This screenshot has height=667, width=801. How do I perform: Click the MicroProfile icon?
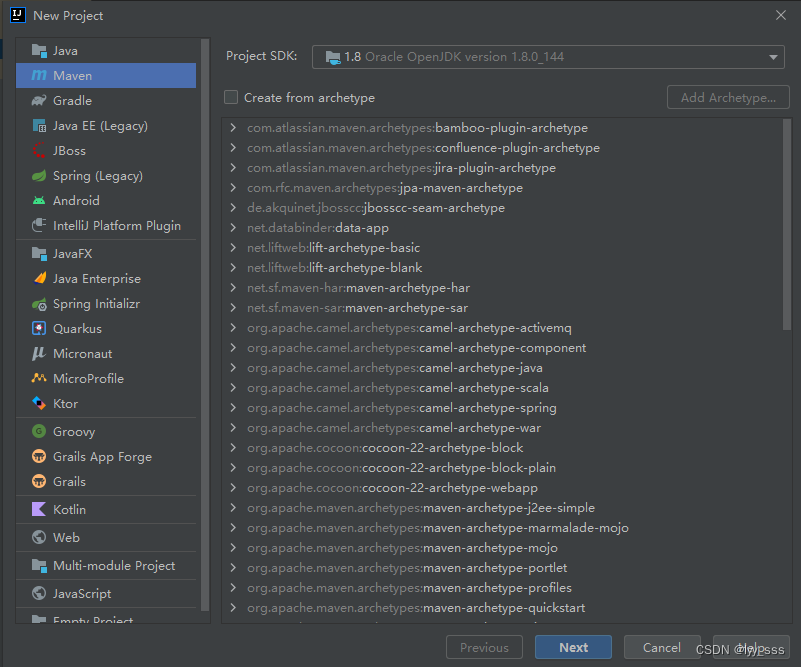coord(39,378)
